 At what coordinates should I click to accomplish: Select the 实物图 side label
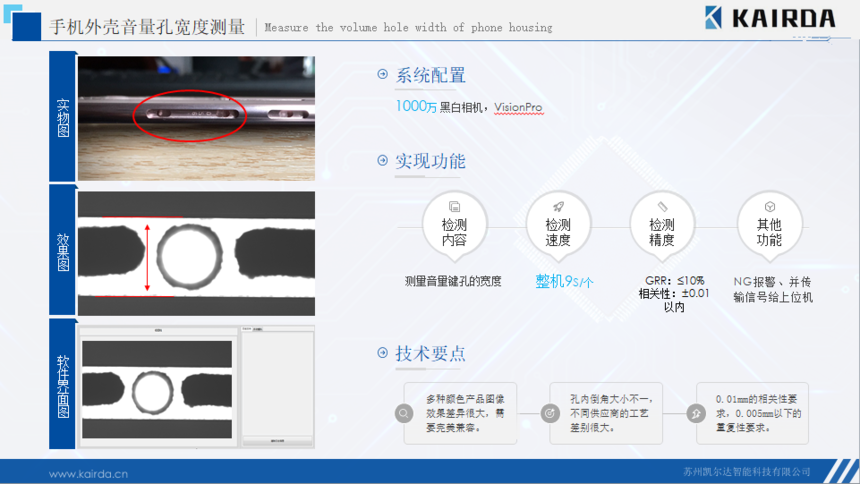pos(63,117)
